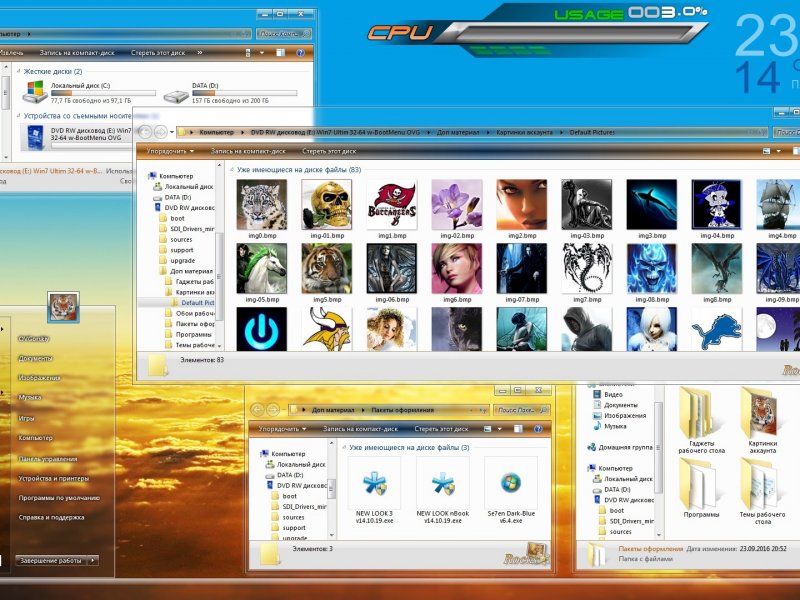Screen dimensions: 800x600
Task: Open the DATA (D:) drive icon in Computer window
Action: [176, 95]
